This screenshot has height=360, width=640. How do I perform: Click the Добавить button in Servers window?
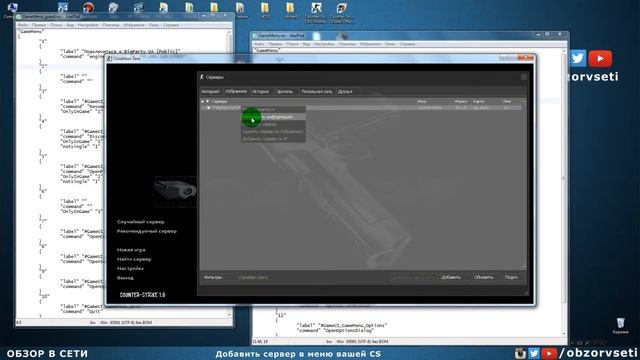[451, 278]
